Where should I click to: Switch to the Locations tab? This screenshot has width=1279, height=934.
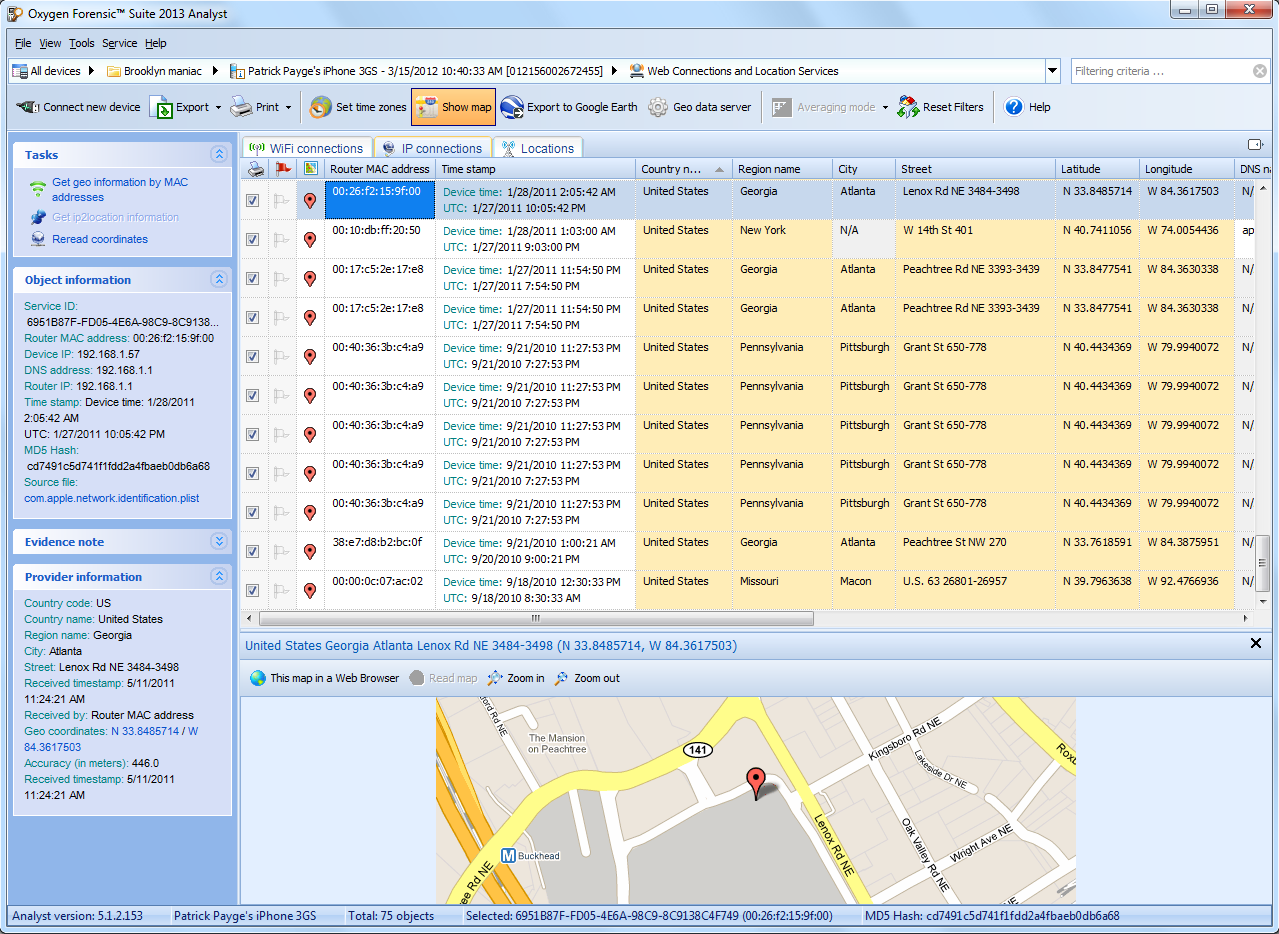point(537,148)
